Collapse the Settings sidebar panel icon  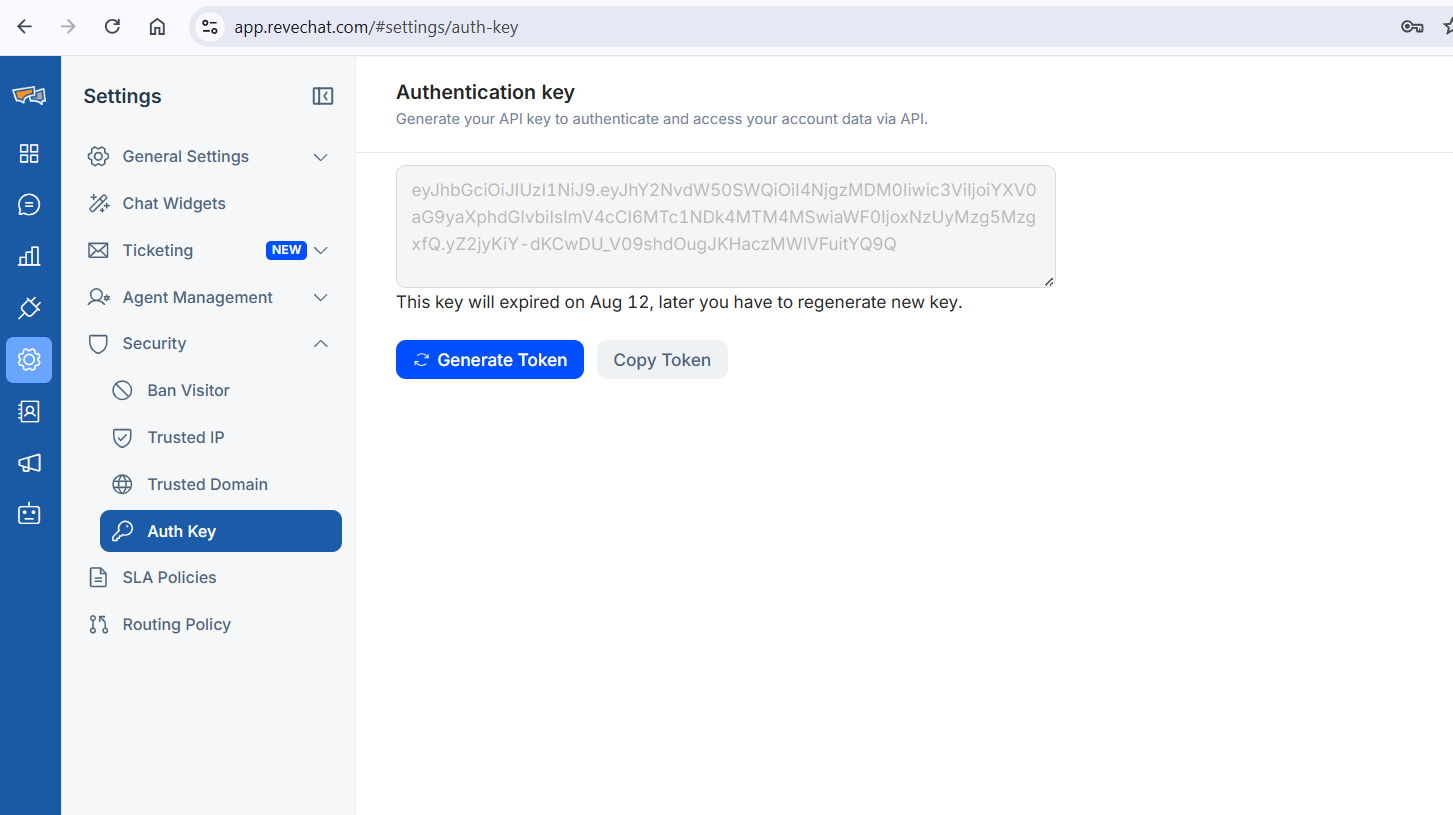pos(323,96)
